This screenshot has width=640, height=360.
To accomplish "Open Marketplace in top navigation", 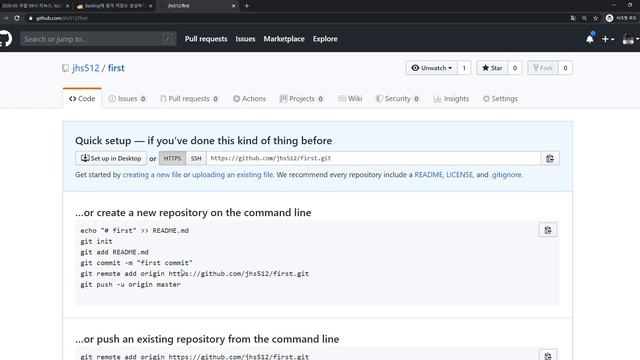I will coord(284,39).
